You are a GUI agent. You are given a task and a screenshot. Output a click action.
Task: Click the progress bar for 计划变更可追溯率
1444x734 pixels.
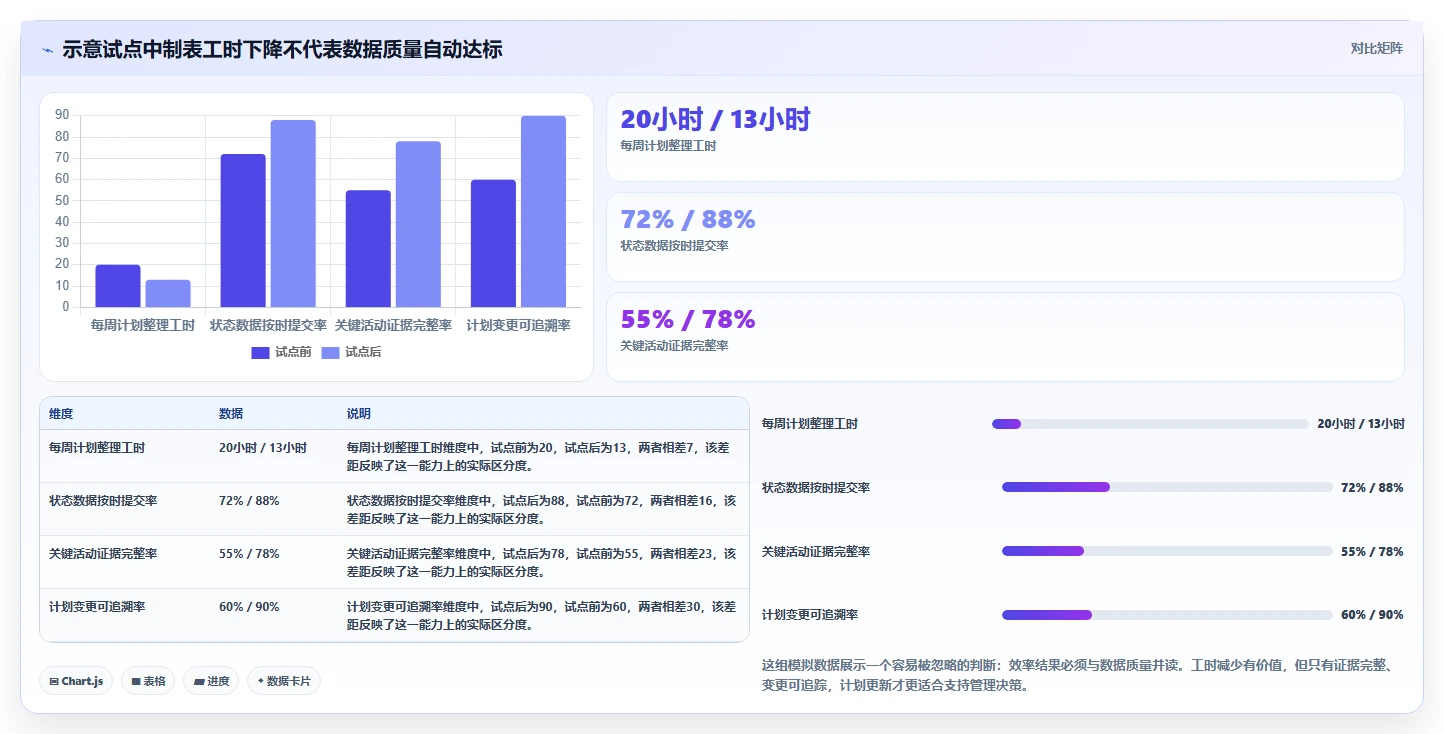coord(1167,615)
